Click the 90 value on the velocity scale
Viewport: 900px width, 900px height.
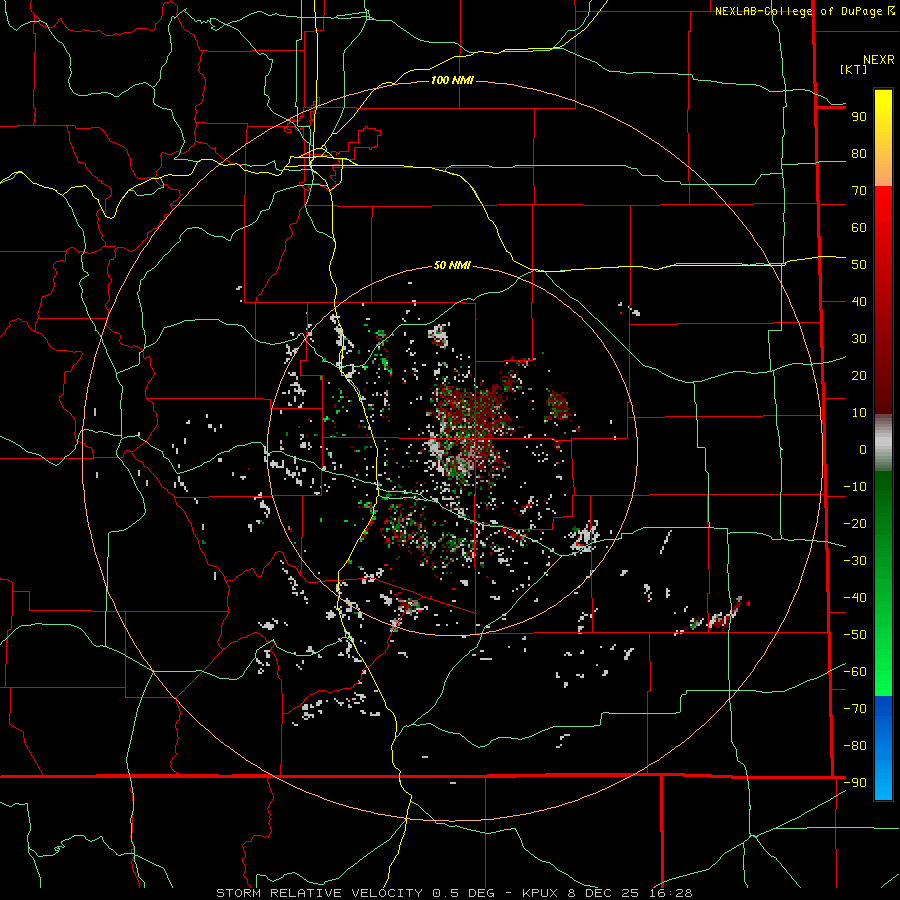[859, 117]
